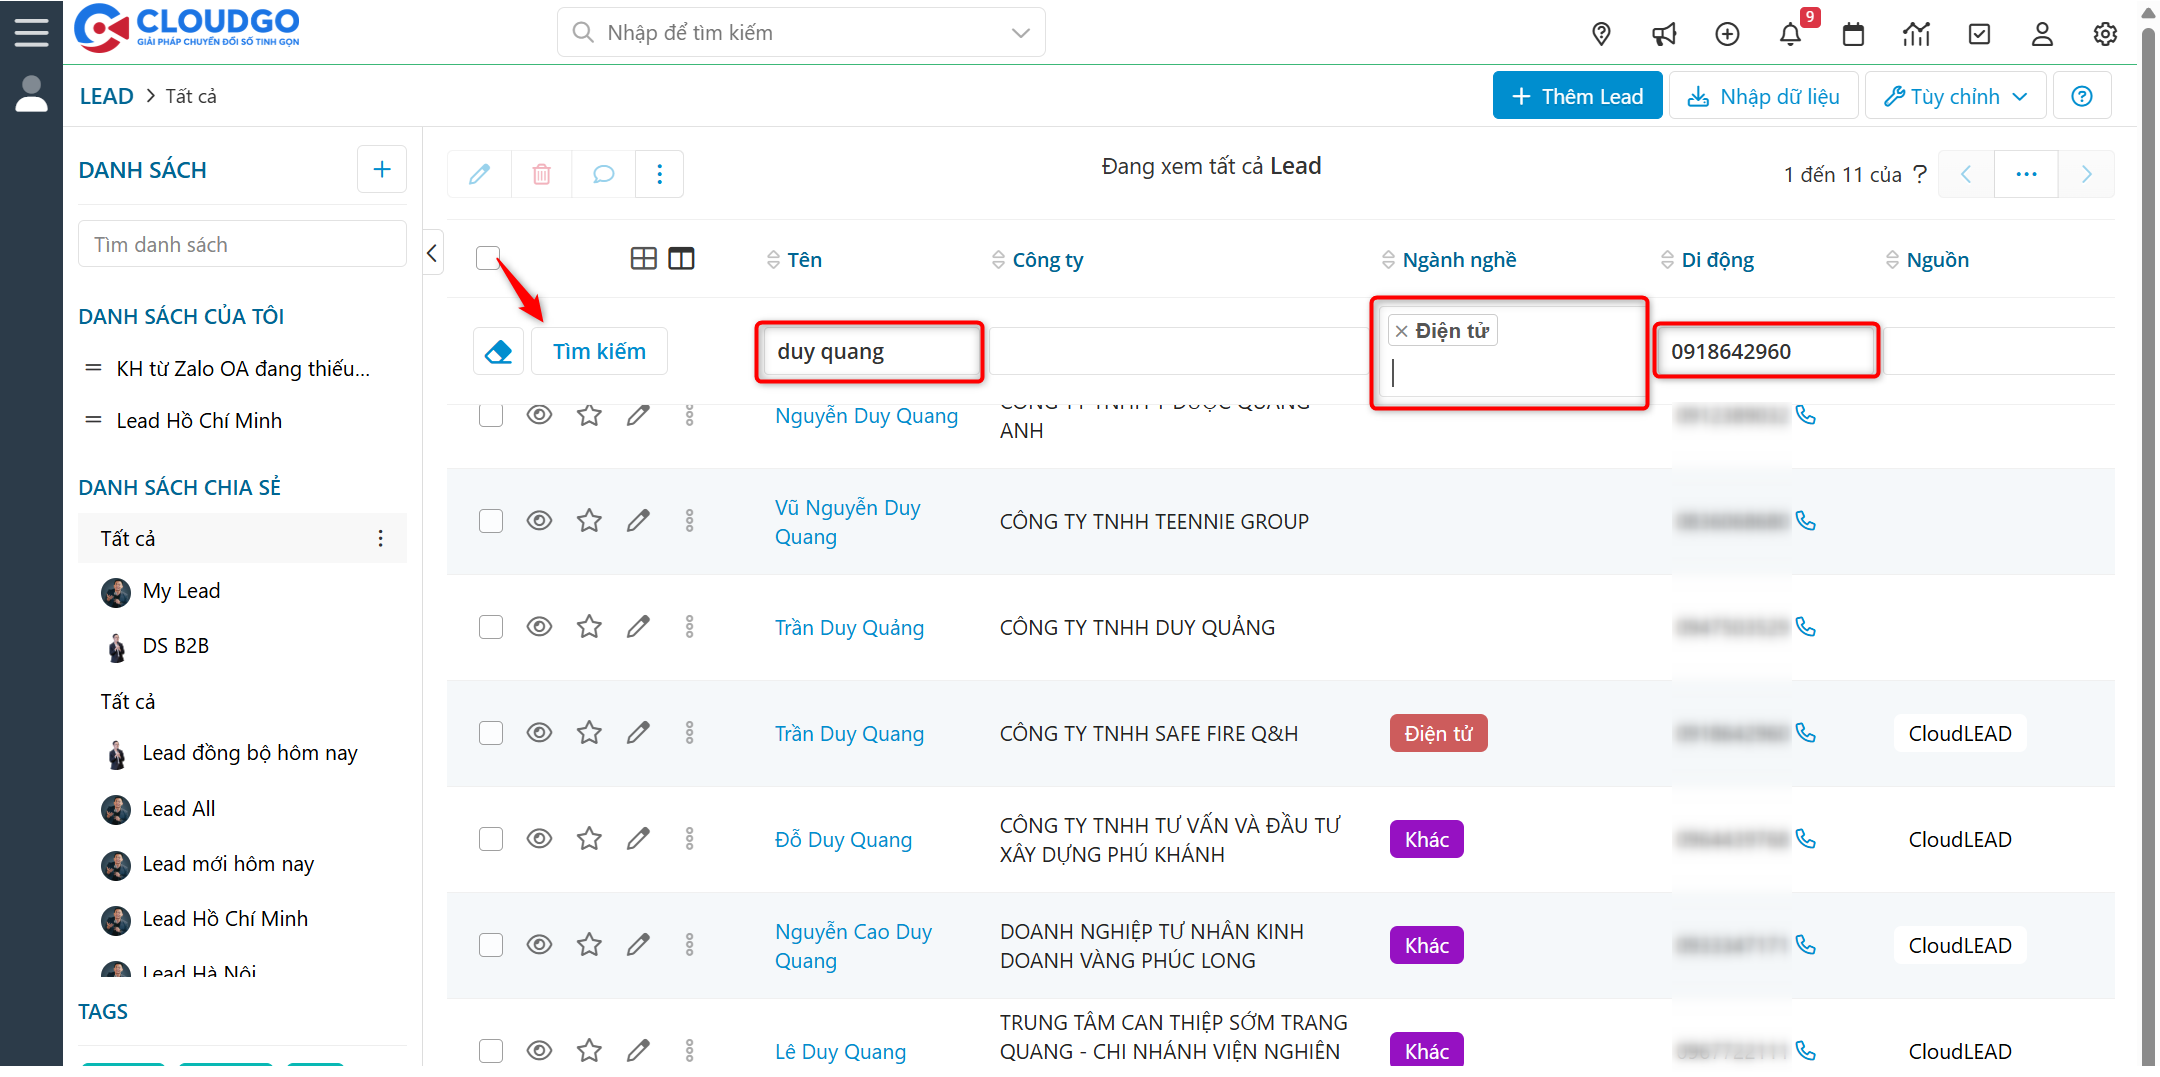Expand the search bar dropdown chevron

click(1020, 32)
